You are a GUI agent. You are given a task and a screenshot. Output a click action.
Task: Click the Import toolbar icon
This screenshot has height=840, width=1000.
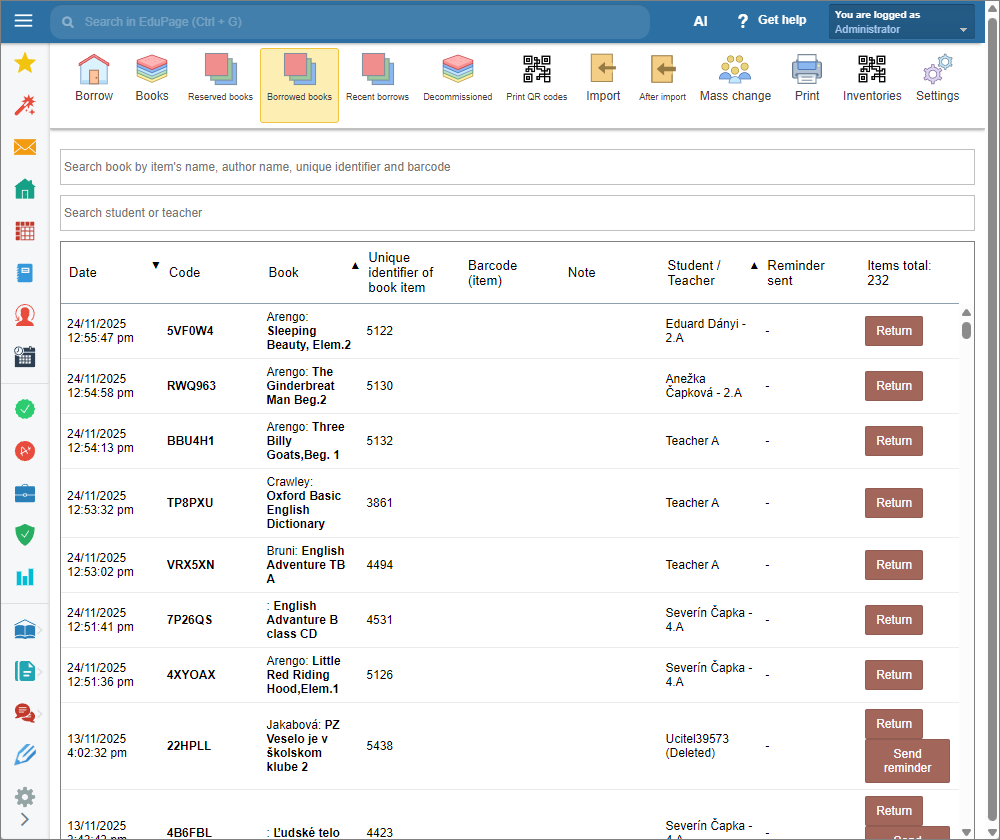pyautogui.click(x=603, y=79)
